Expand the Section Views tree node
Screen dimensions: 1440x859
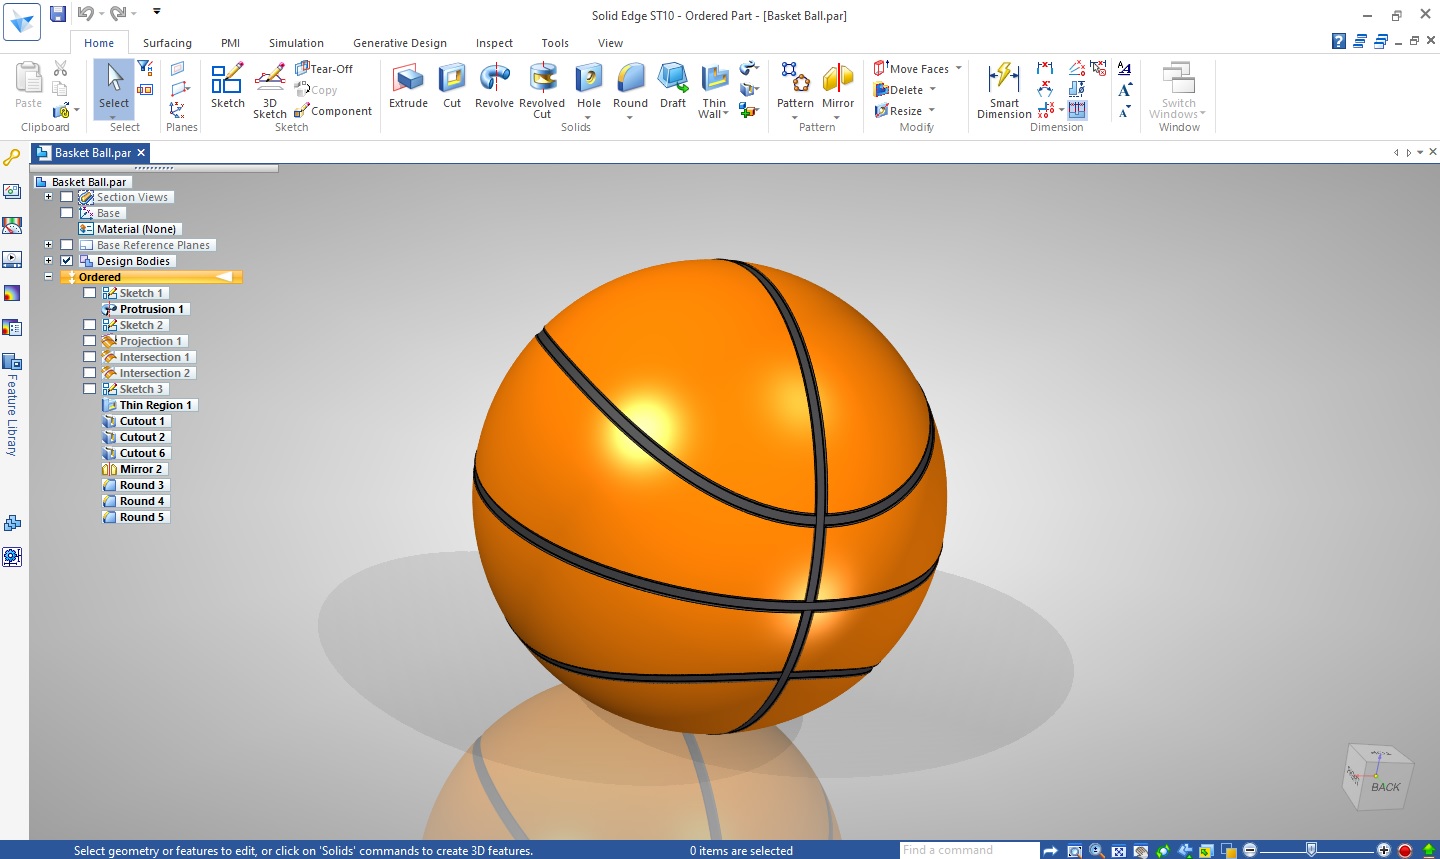pyautogui.click(x=48, y=197)
